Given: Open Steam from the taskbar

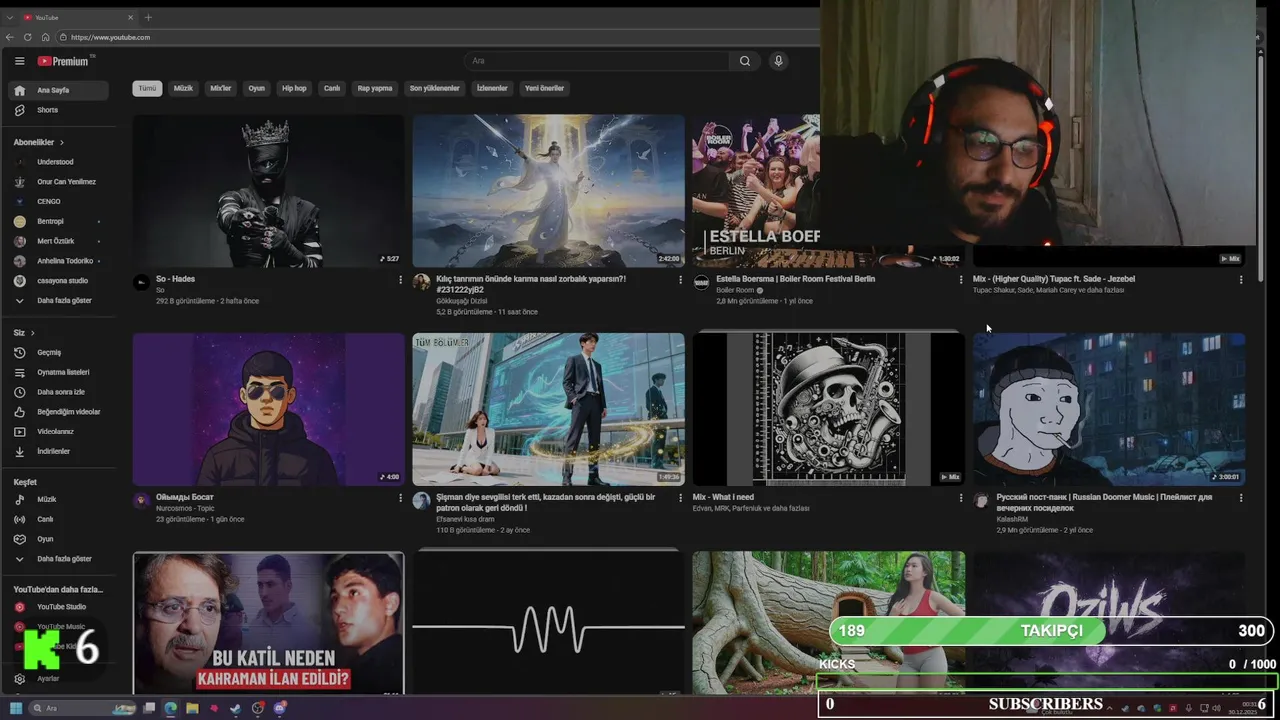Looking at the screenshot, I should (x=236, y=708).
